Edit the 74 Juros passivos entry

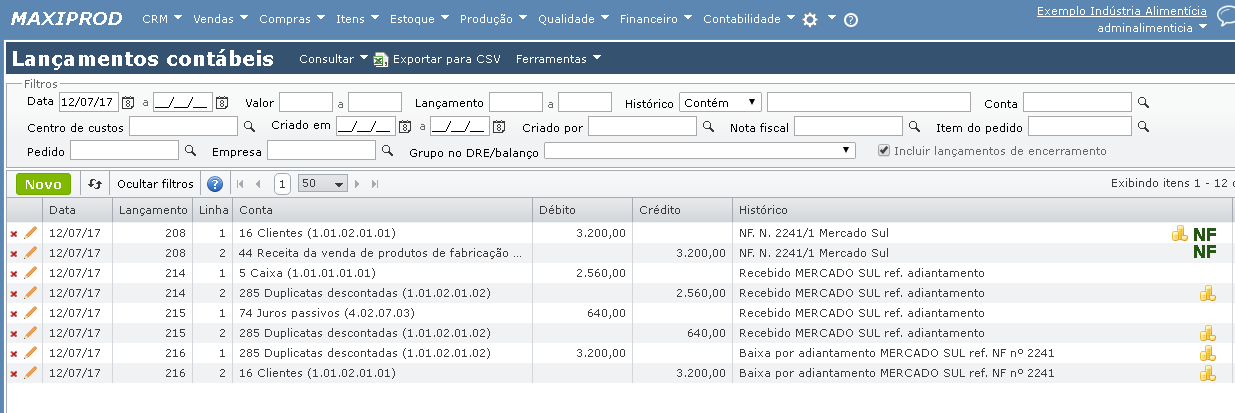31,312
